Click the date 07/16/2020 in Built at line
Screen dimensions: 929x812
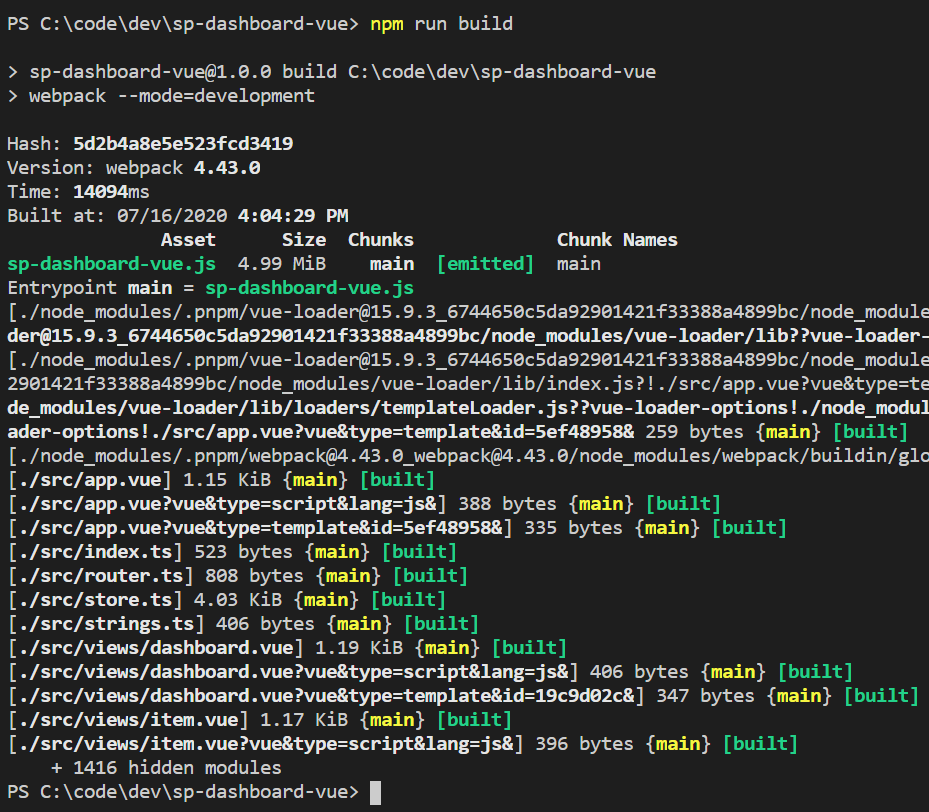click(x=172, y=216)
